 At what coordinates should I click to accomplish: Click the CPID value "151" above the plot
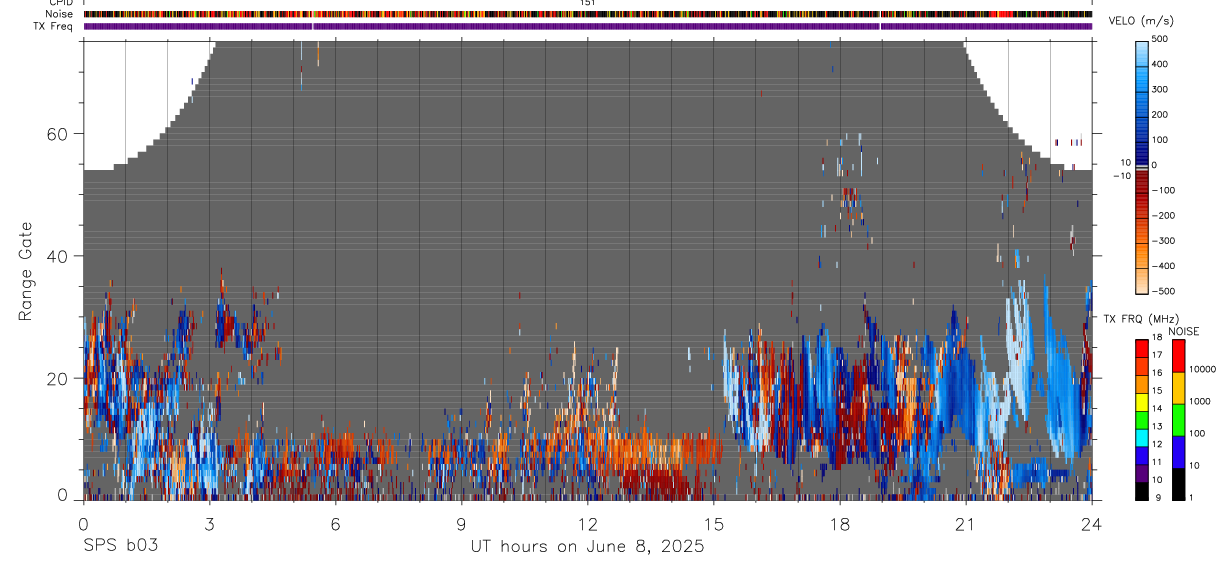pos(588,3)
